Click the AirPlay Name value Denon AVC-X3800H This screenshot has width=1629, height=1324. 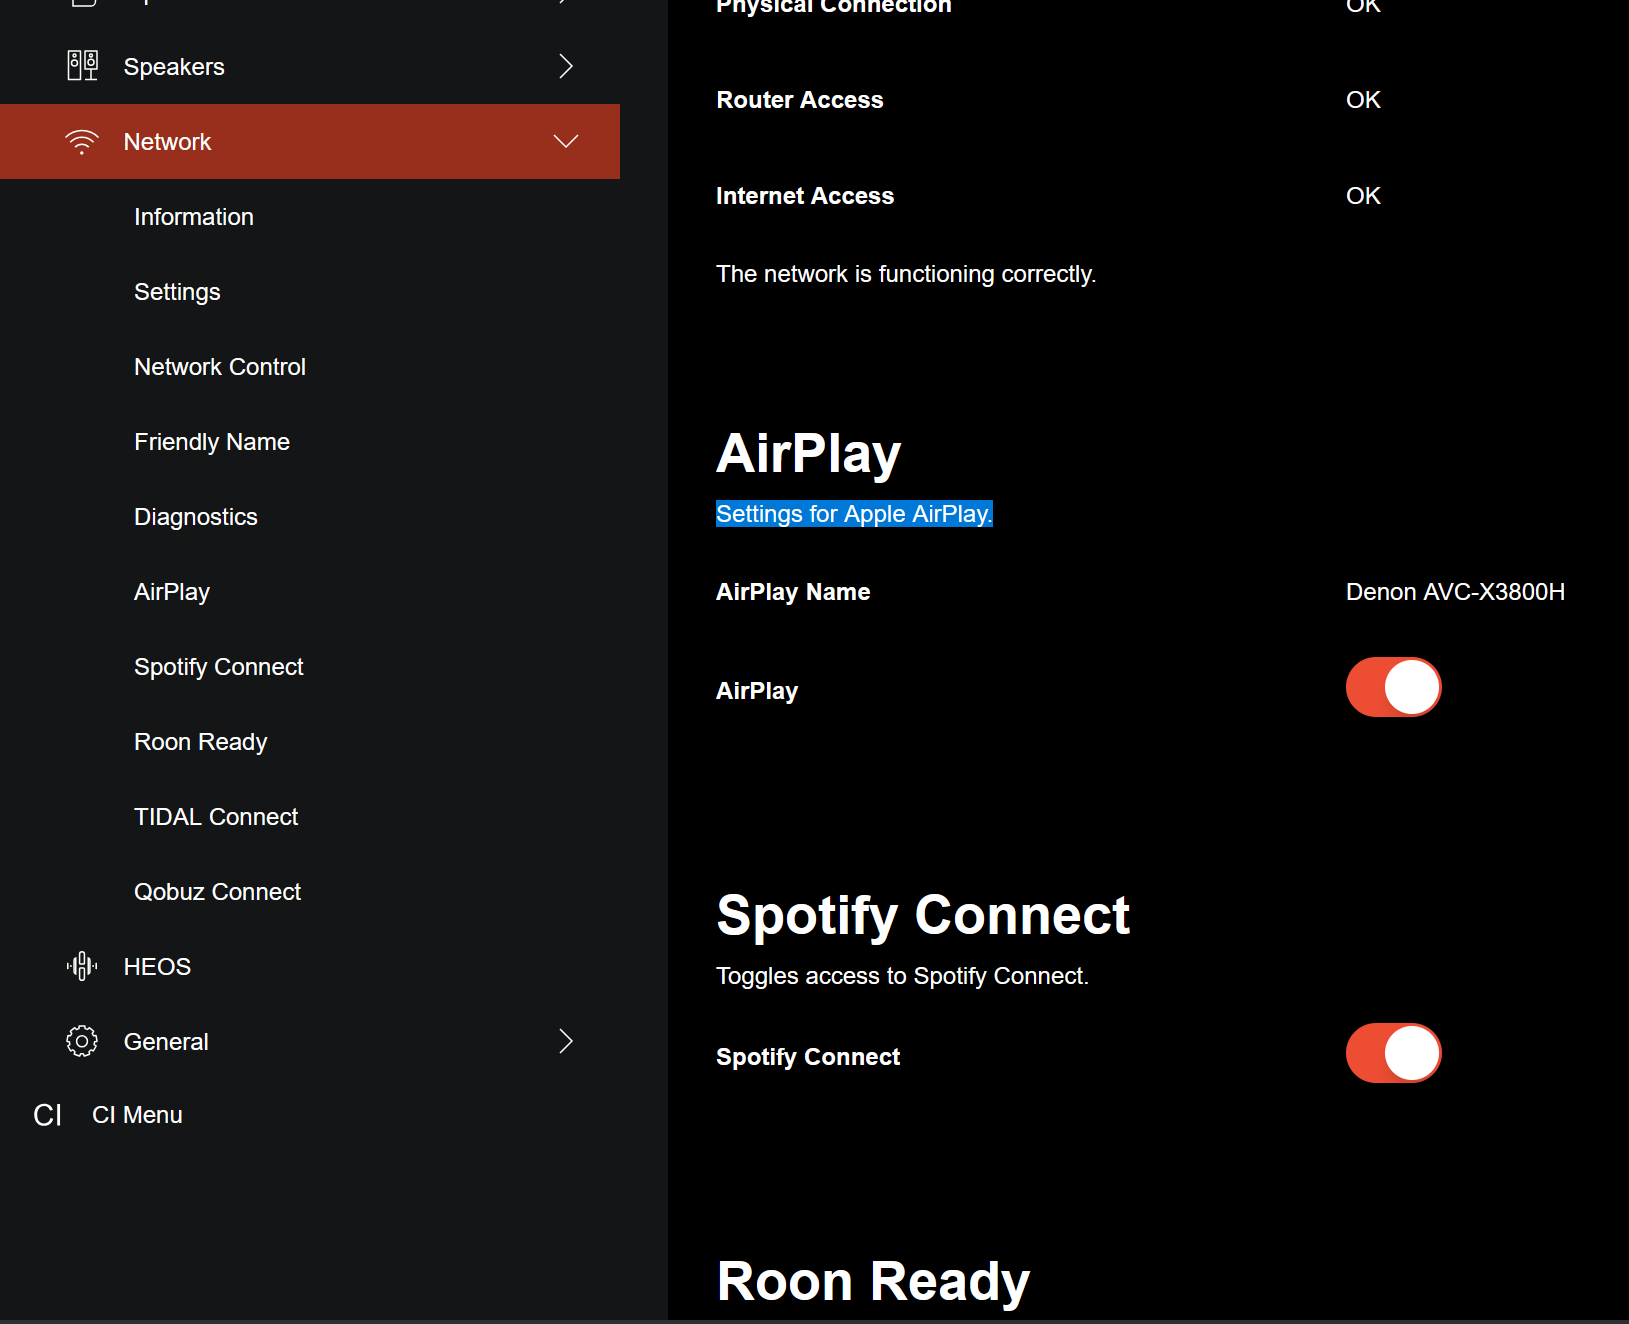1455,592
